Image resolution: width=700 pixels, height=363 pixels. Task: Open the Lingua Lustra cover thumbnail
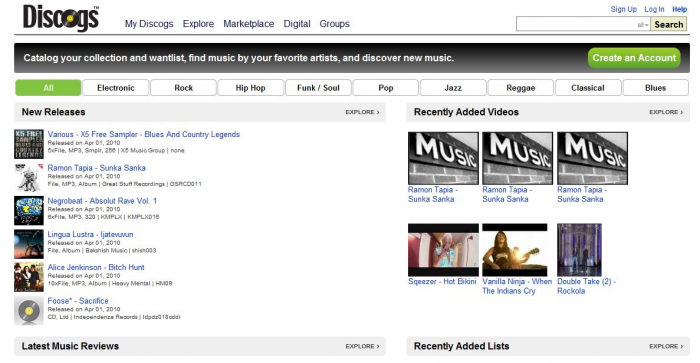(29, 244)
